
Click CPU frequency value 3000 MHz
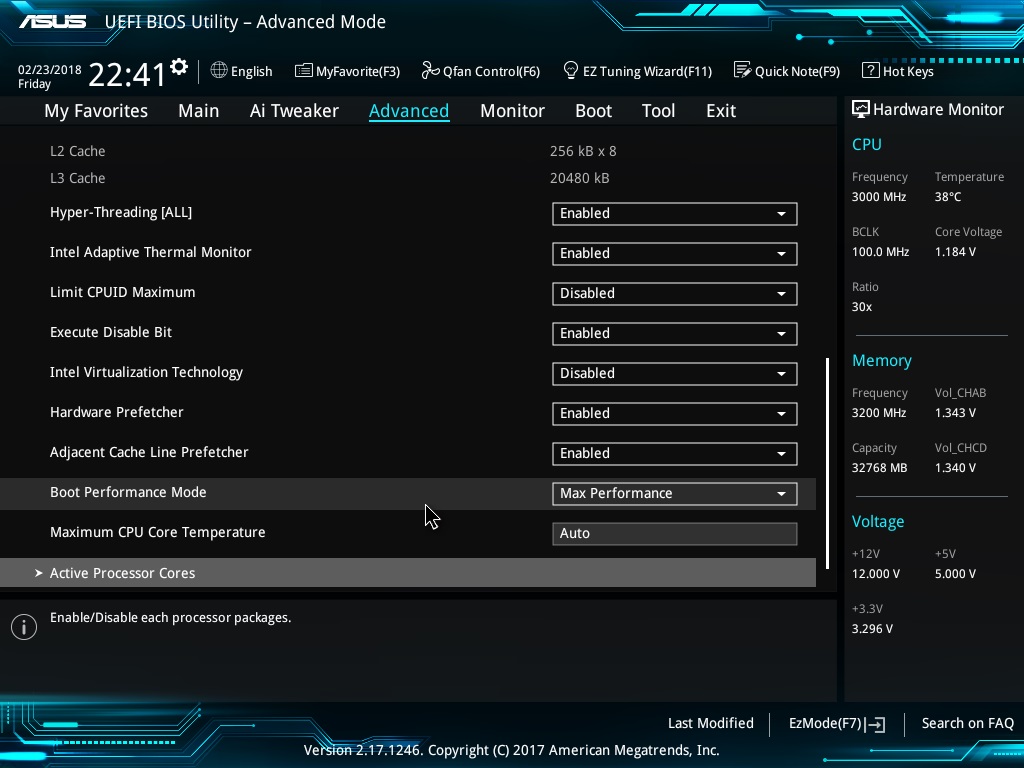[x=878, y=197]
